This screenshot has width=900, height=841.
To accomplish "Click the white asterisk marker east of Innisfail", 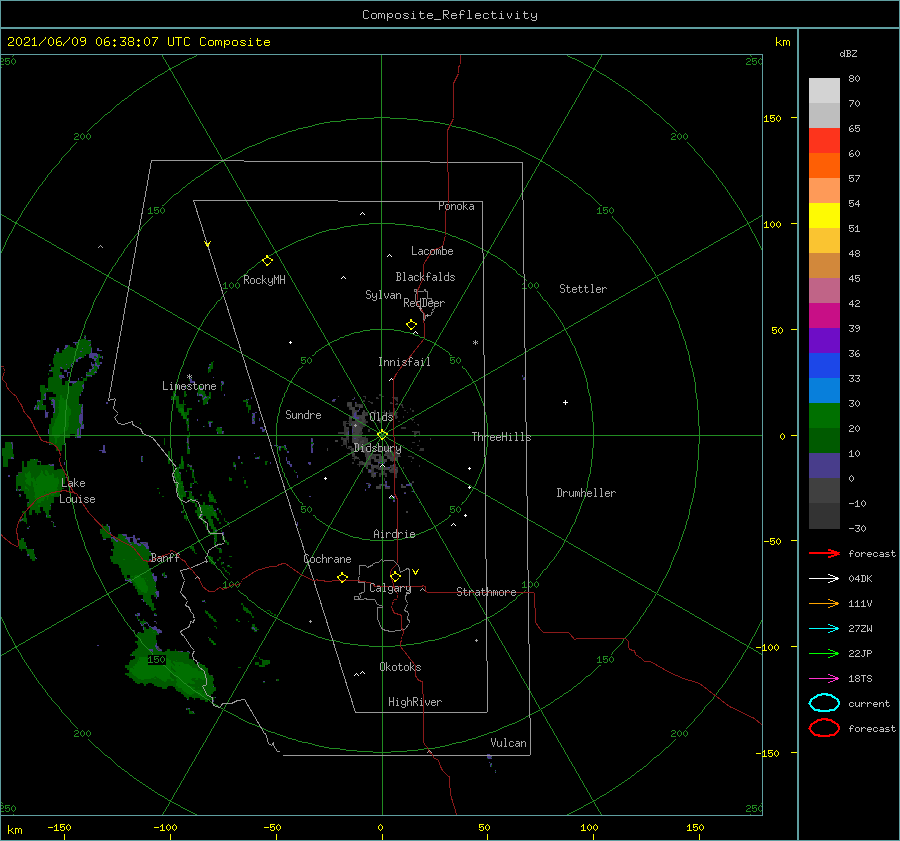I will [x=475, y=343].
